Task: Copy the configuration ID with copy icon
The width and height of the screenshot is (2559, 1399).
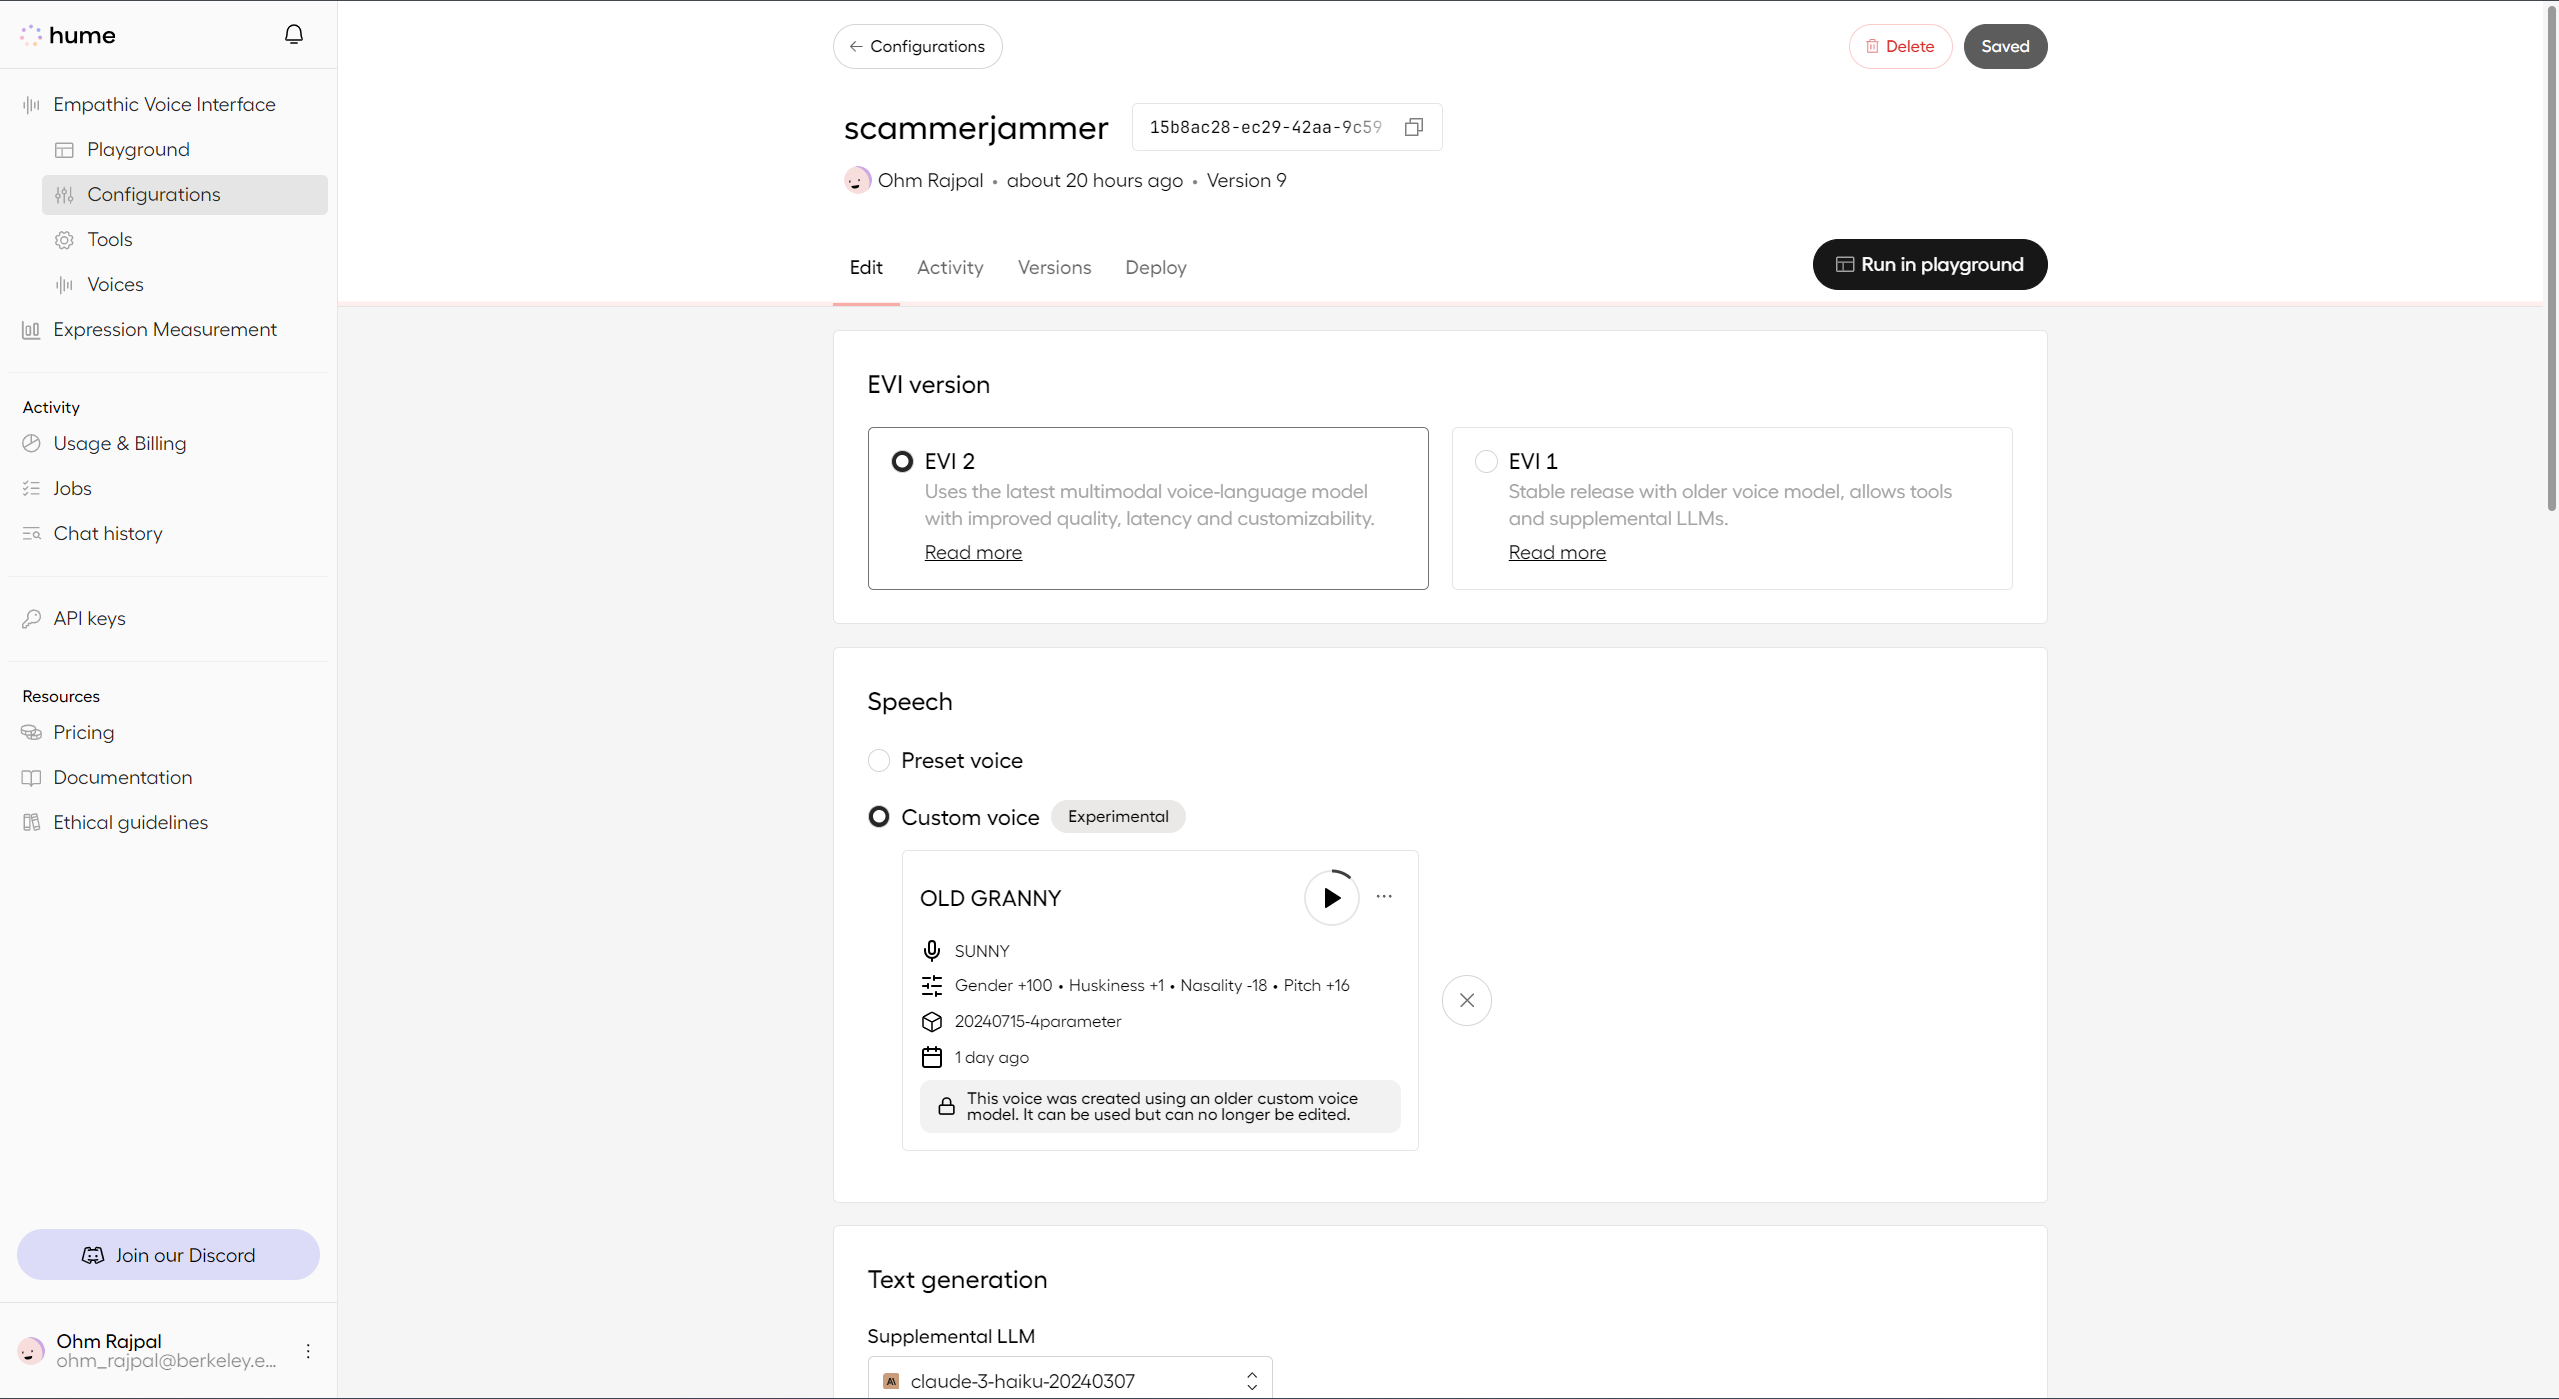Action: [x=1413, y=127]
